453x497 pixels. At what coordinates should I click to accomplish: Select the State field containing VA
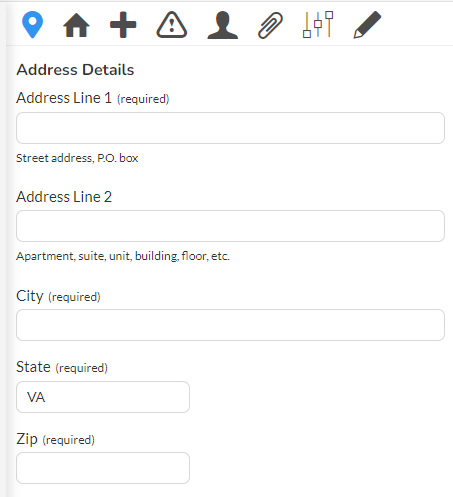point(103,397)
